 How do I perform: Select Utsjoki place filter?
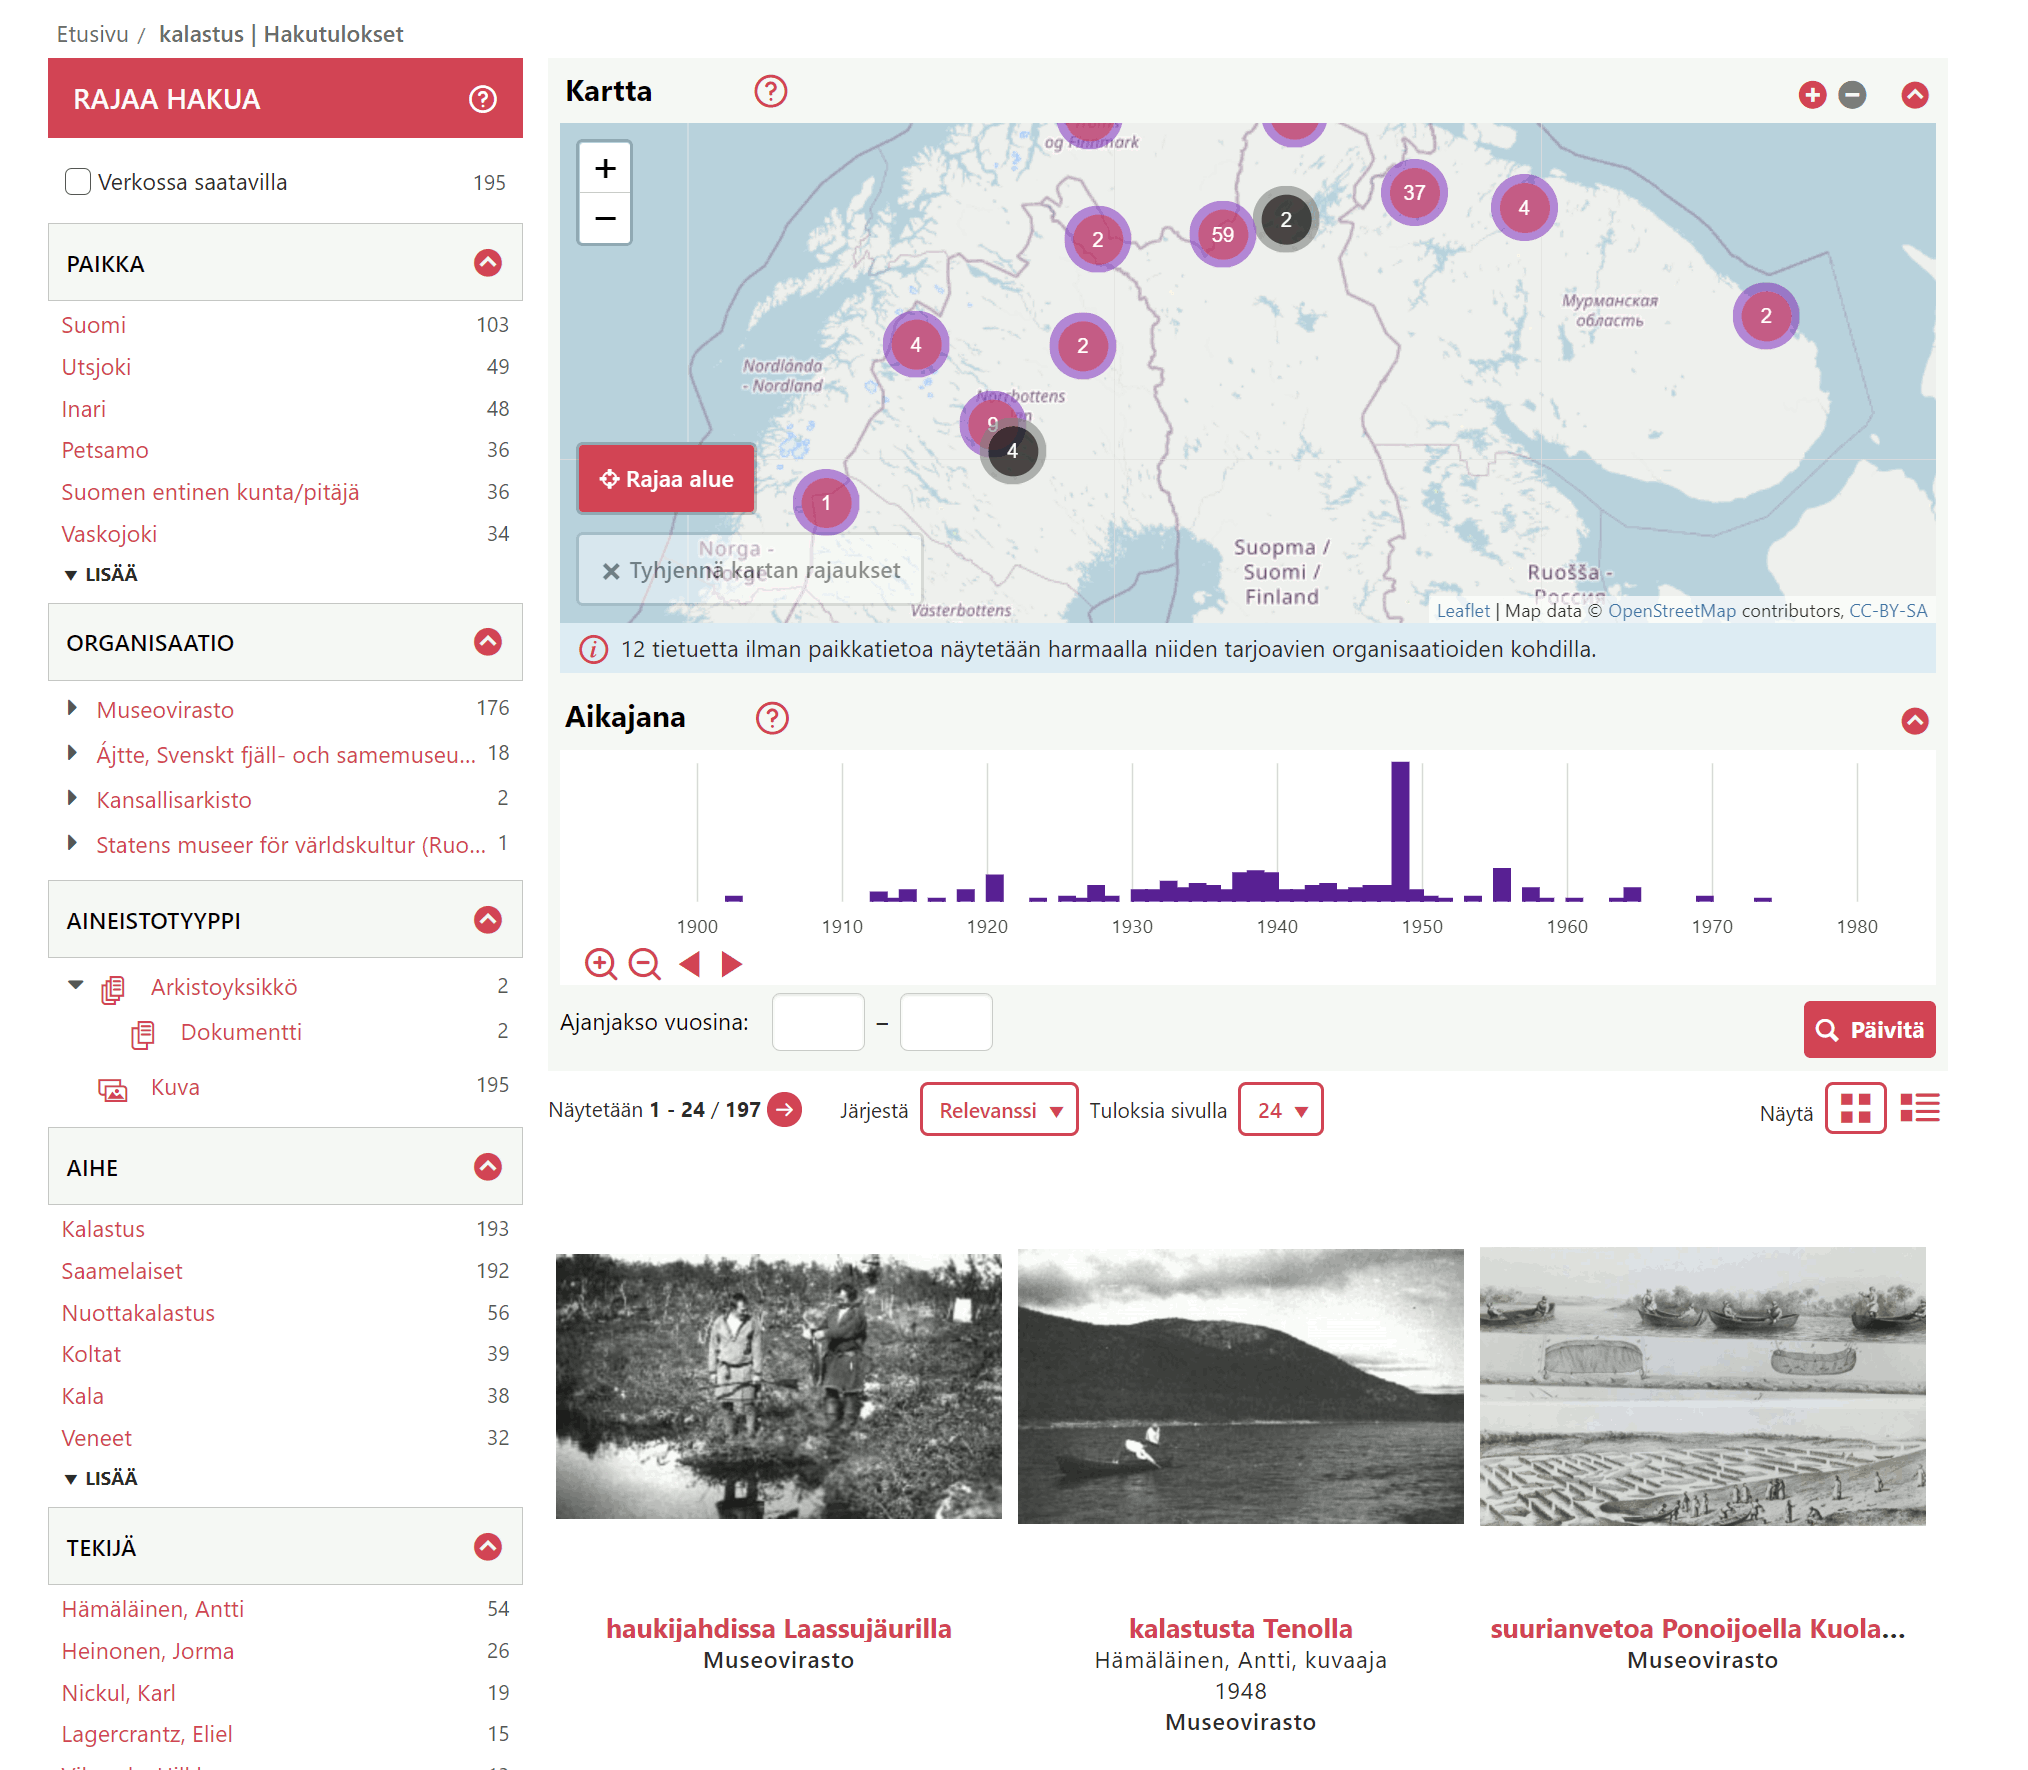pos(96,367)
